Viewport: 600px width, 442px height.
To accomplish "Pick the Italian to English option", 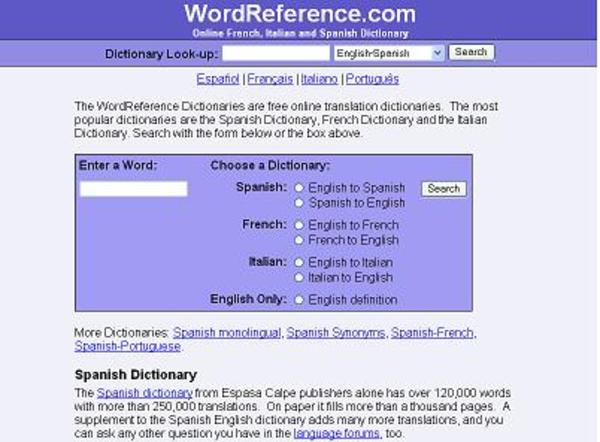I will [x=300, y=278].
